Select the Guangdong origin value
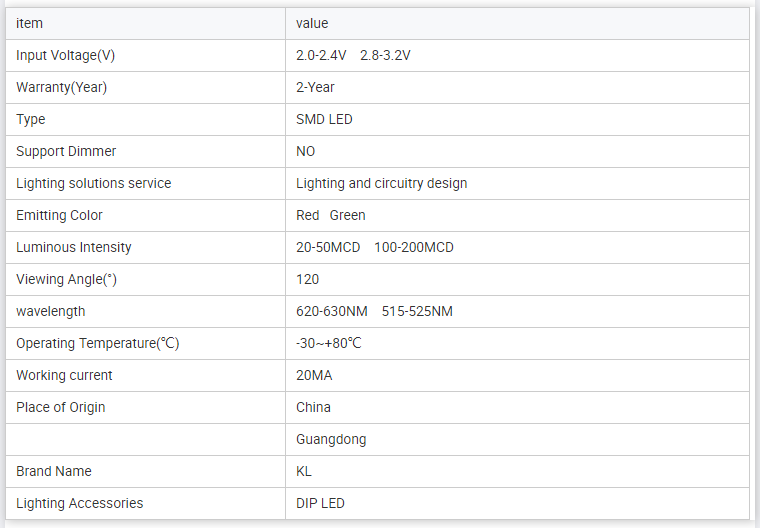 (x=331, y=439)
